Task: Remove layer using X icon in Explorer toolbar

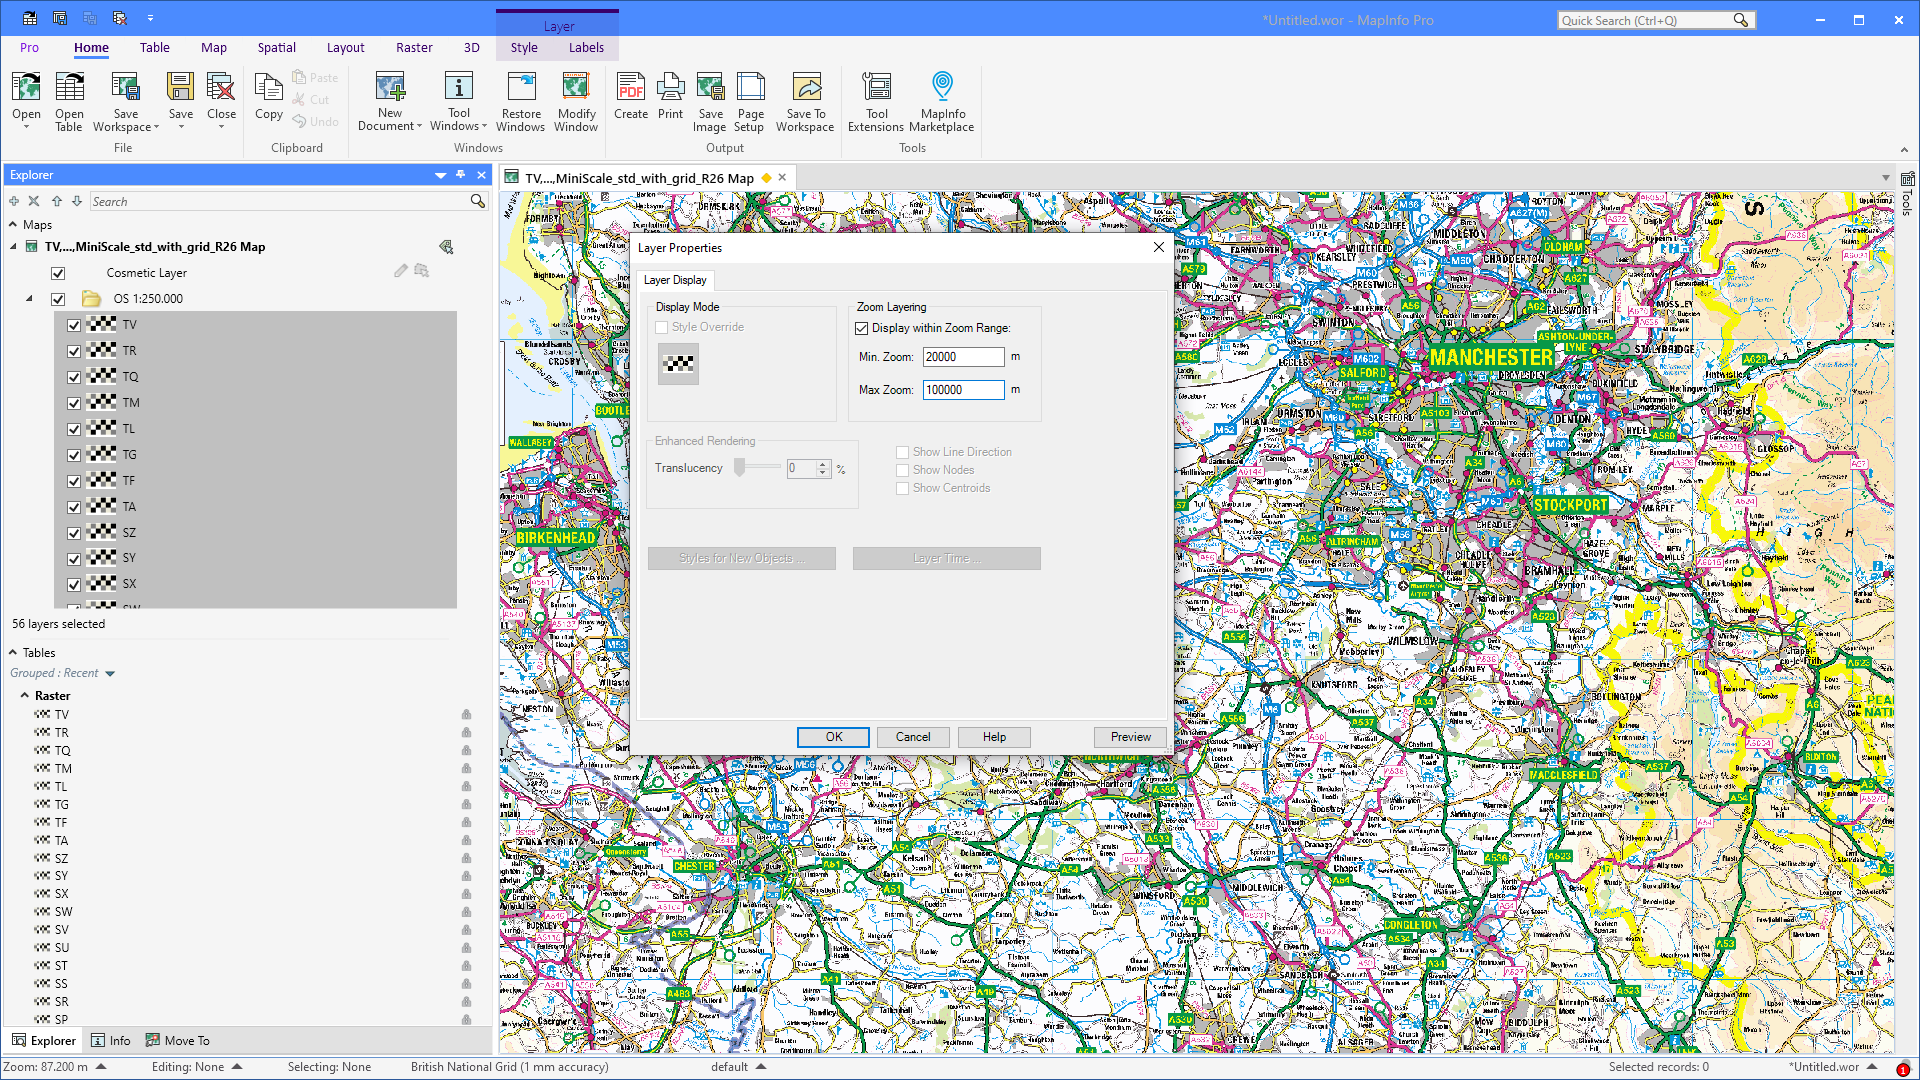Action: (34, 201)
